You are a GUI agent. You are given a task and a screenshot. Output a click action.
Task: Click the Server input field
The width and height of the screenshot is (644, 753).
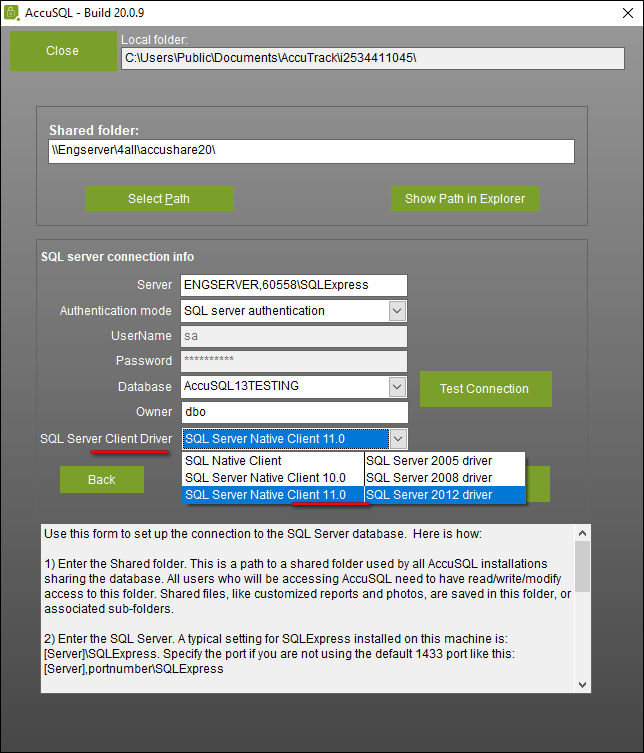pos(294,285)
